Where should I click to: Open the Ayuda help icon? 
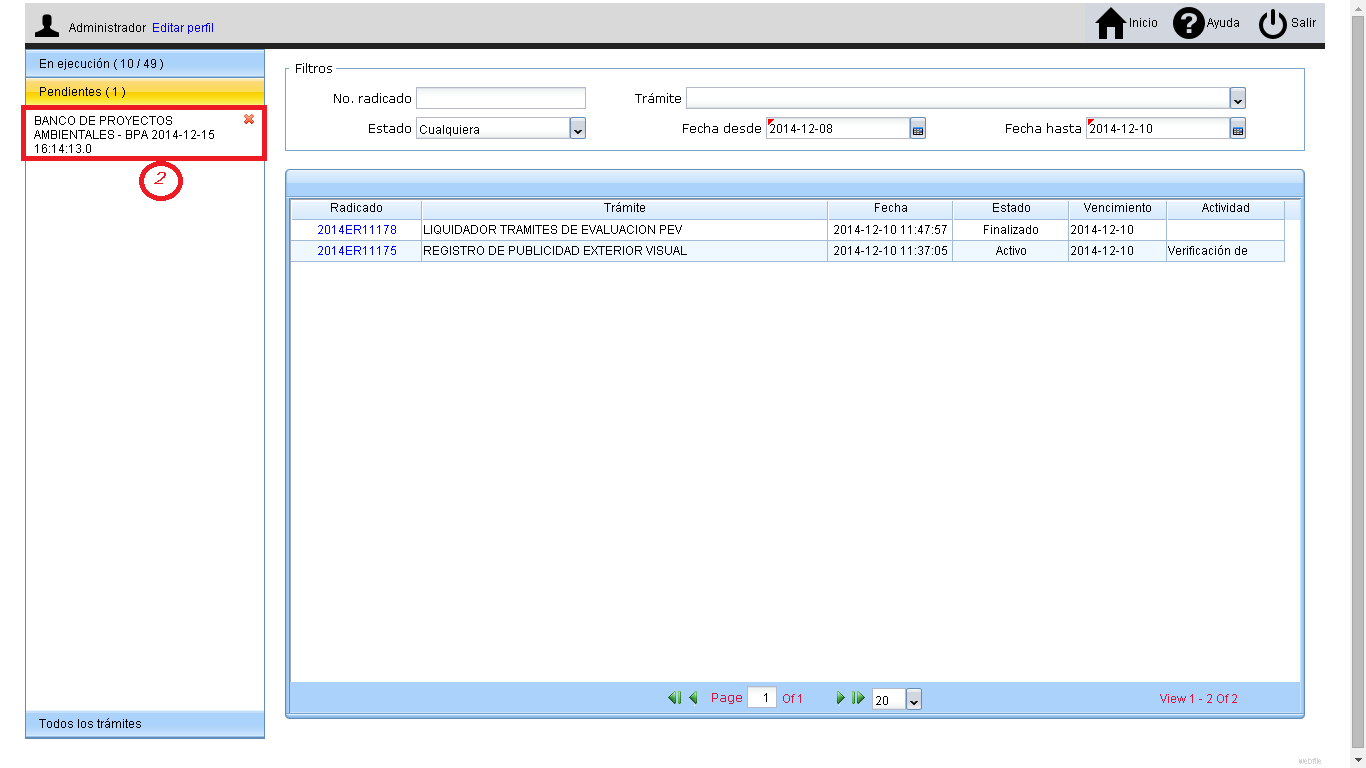point(1188,23)
